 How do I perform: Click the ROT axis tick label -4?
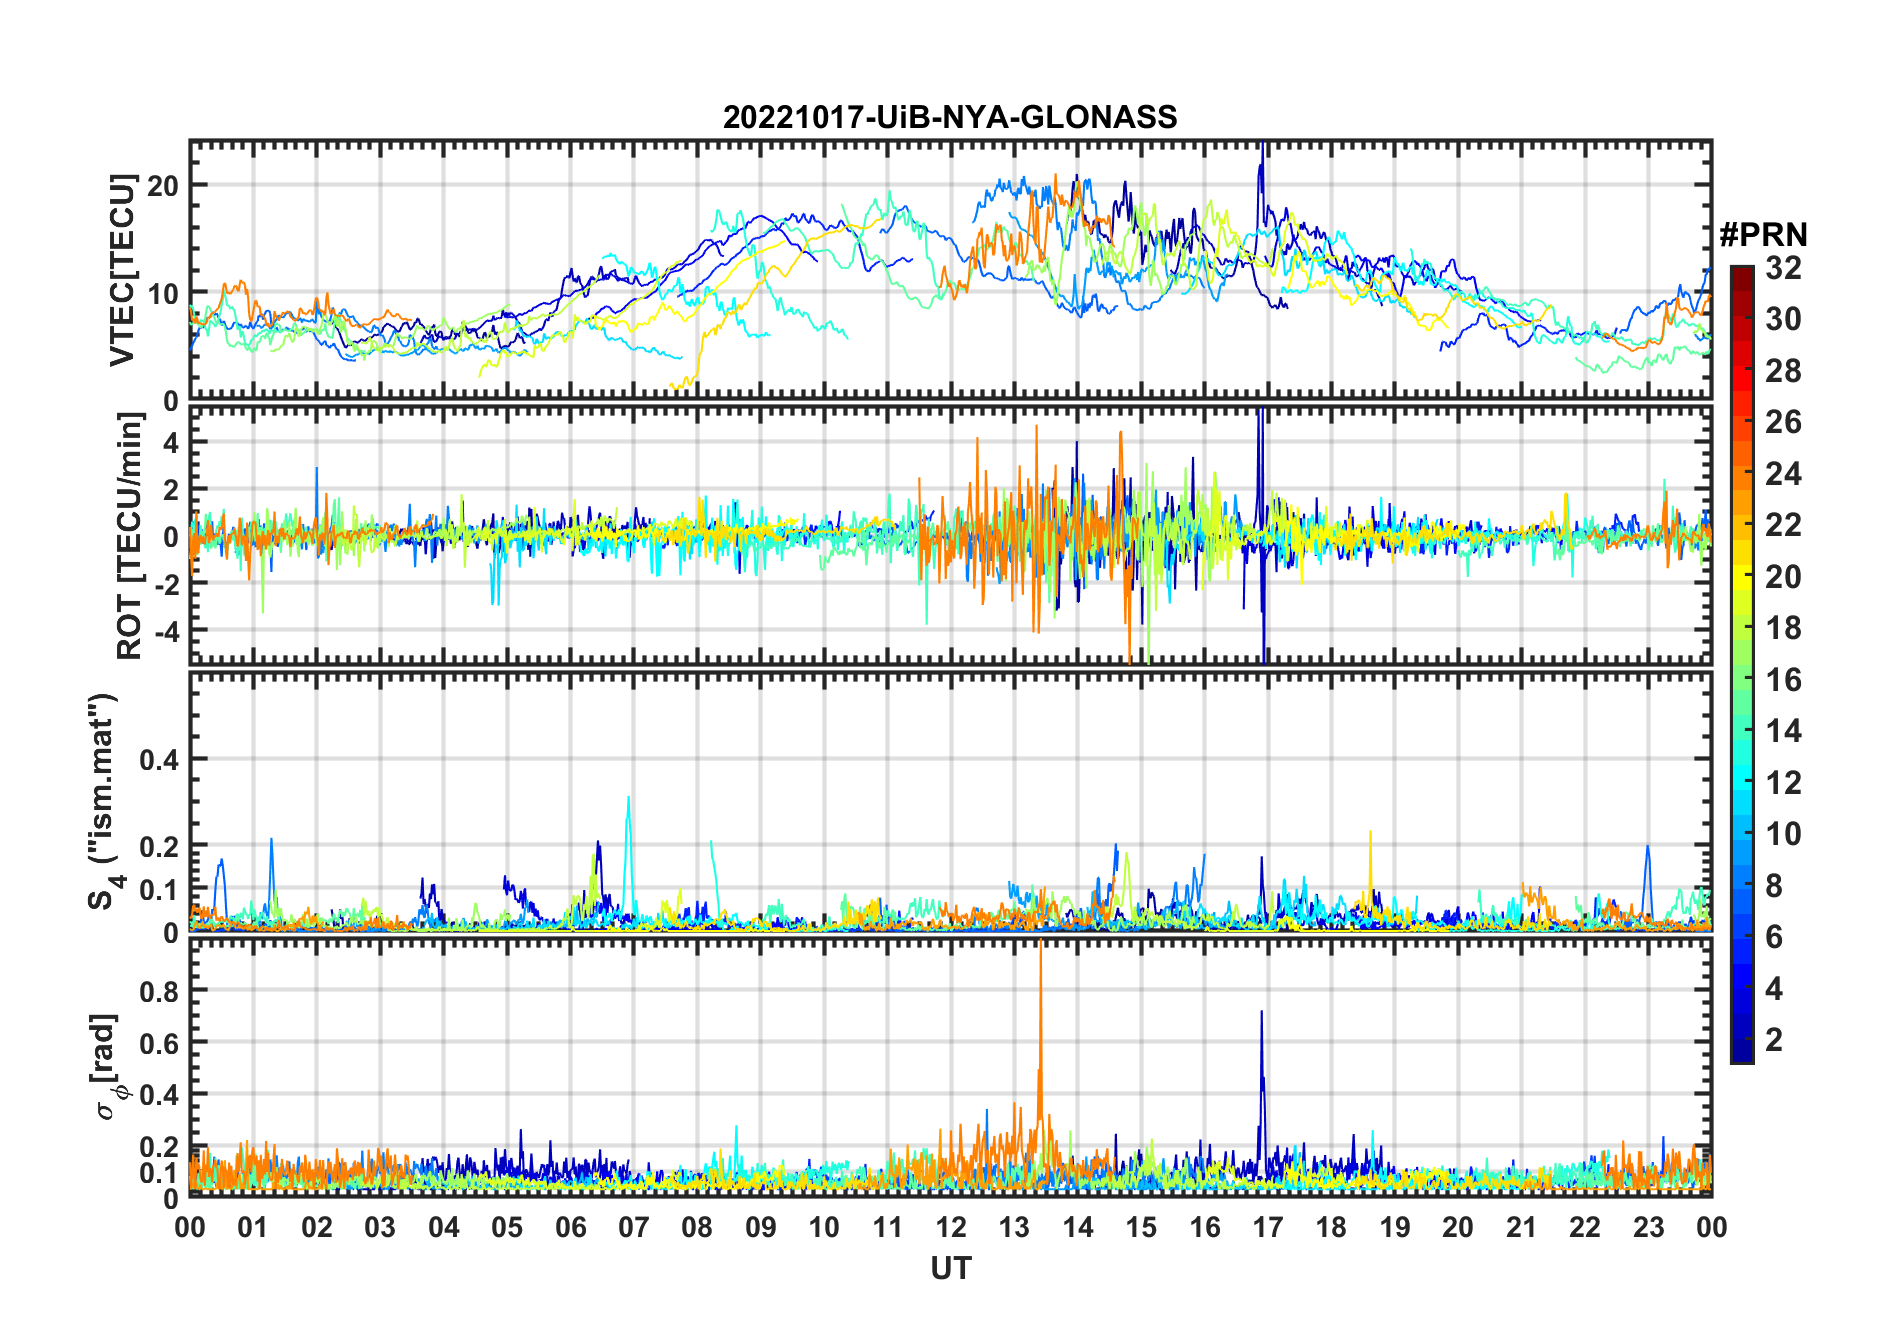coord(166,631)
